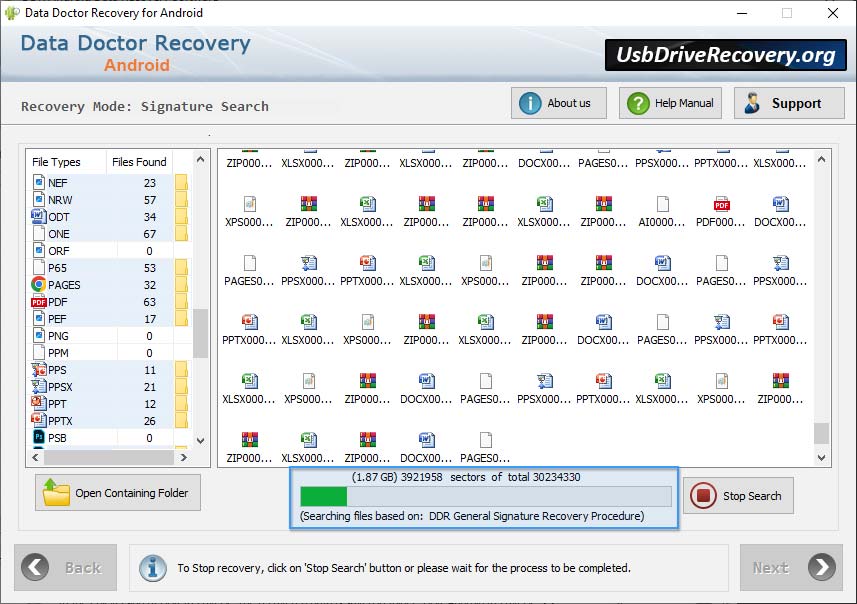
Task: Click the recovered files grid scrollbar thumb
Action: [821, 433]
